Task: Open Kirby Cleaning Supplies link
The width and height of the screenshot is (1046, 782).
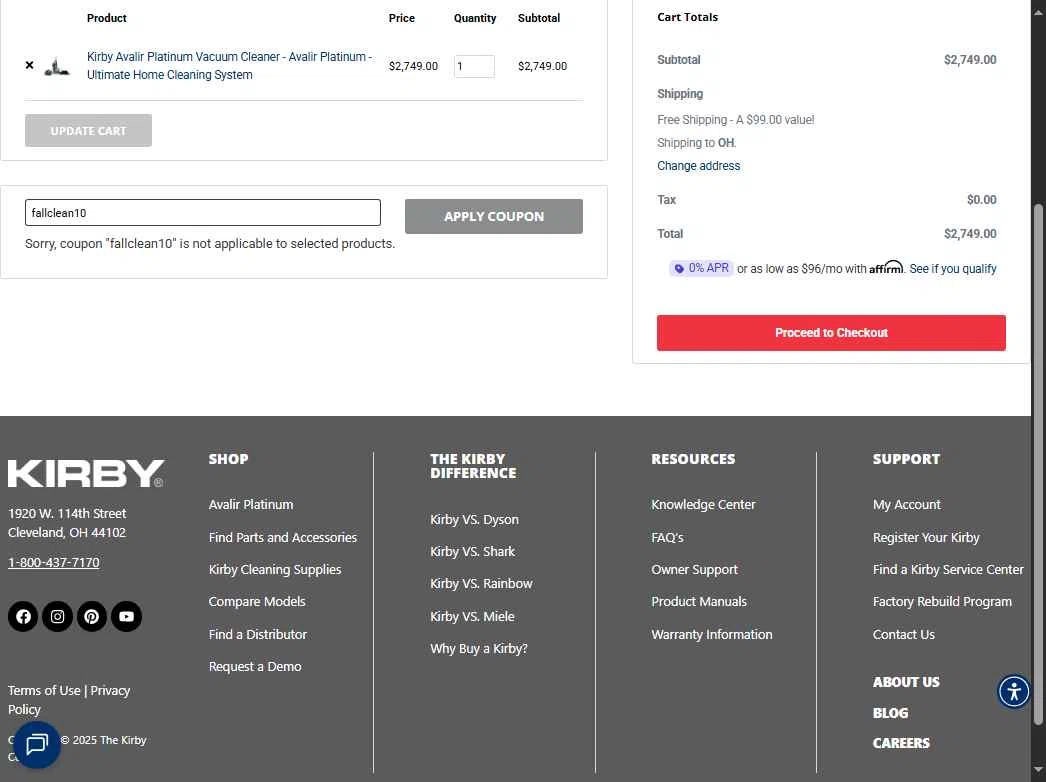Action: [275, 569]
